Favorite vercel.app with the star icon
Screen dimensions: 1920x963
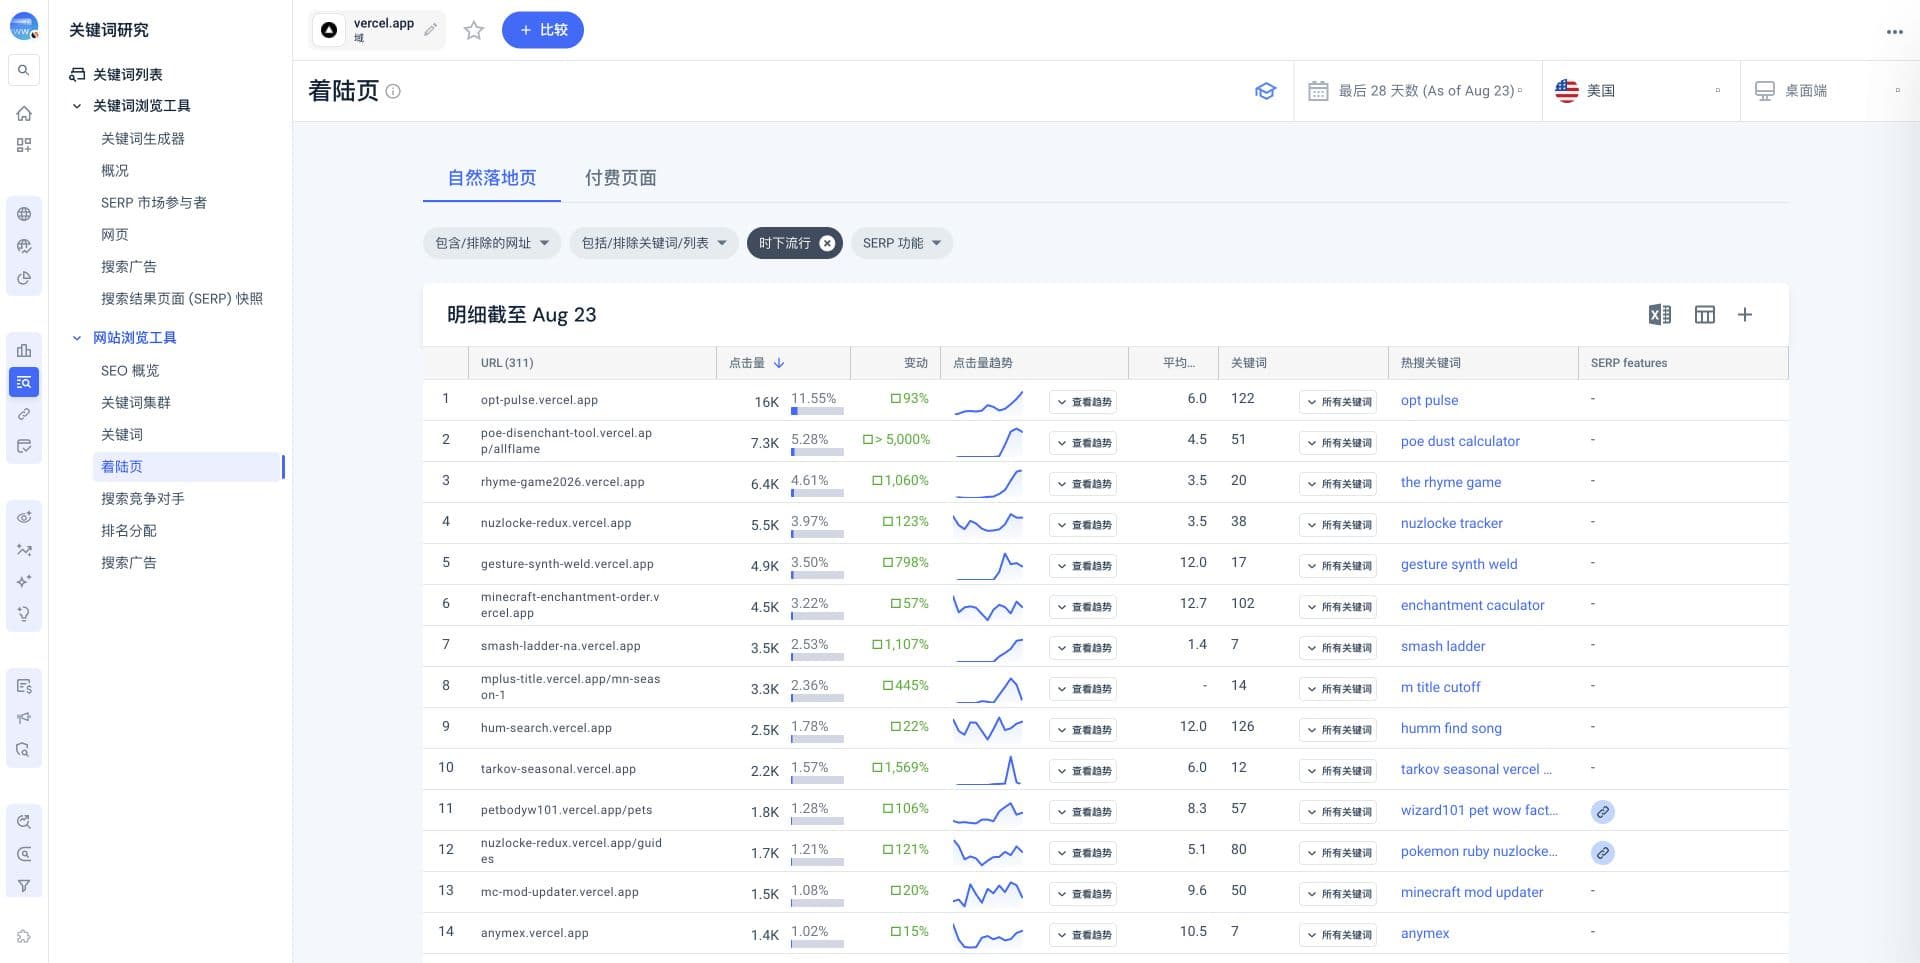pyautogui.click(x=474, y=30)
